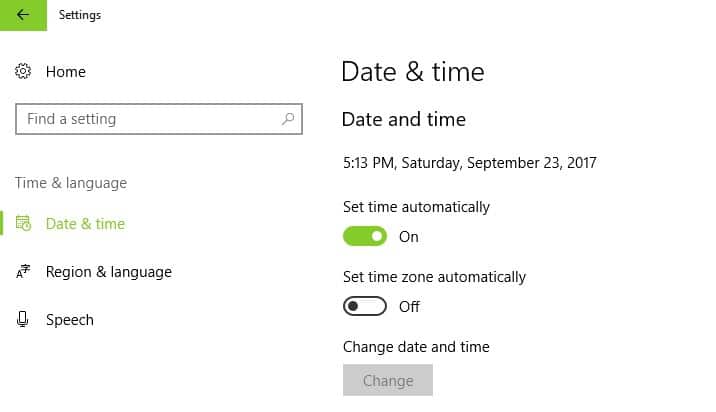Open the Speech settings section
Image resolution: width=716 pixels, height=412 pixels.
70,320
